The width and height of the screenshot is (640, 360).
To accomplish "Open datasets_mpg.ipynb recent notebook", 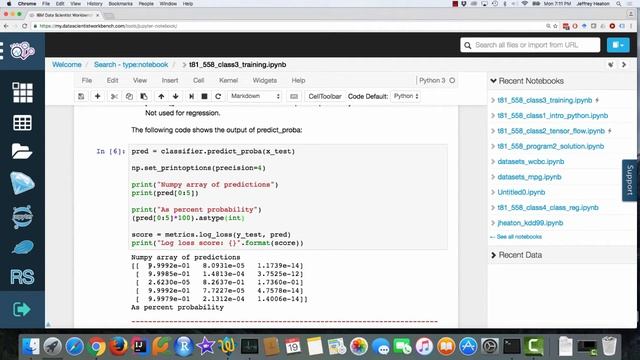I will 529,177.
